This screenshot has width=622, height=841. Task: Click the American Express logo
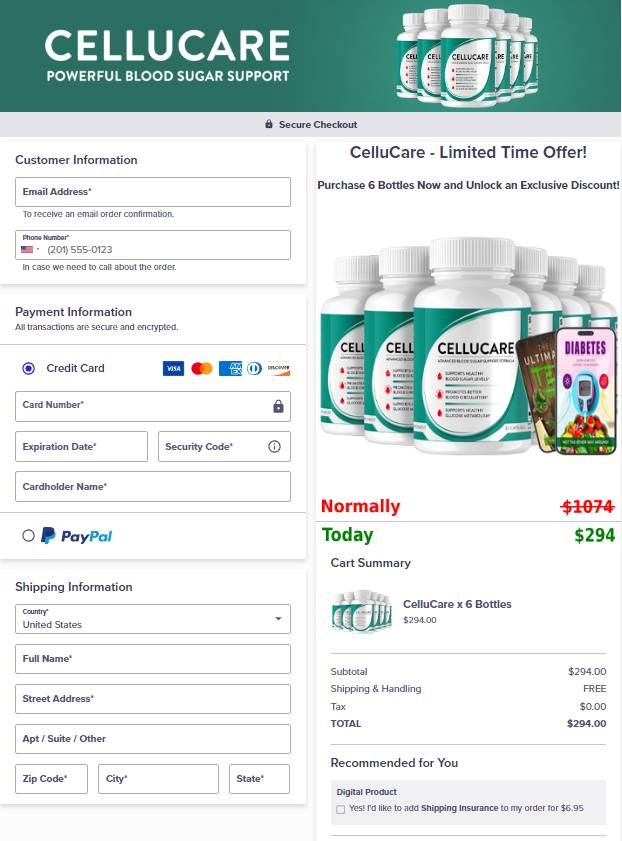pos(231,368)
